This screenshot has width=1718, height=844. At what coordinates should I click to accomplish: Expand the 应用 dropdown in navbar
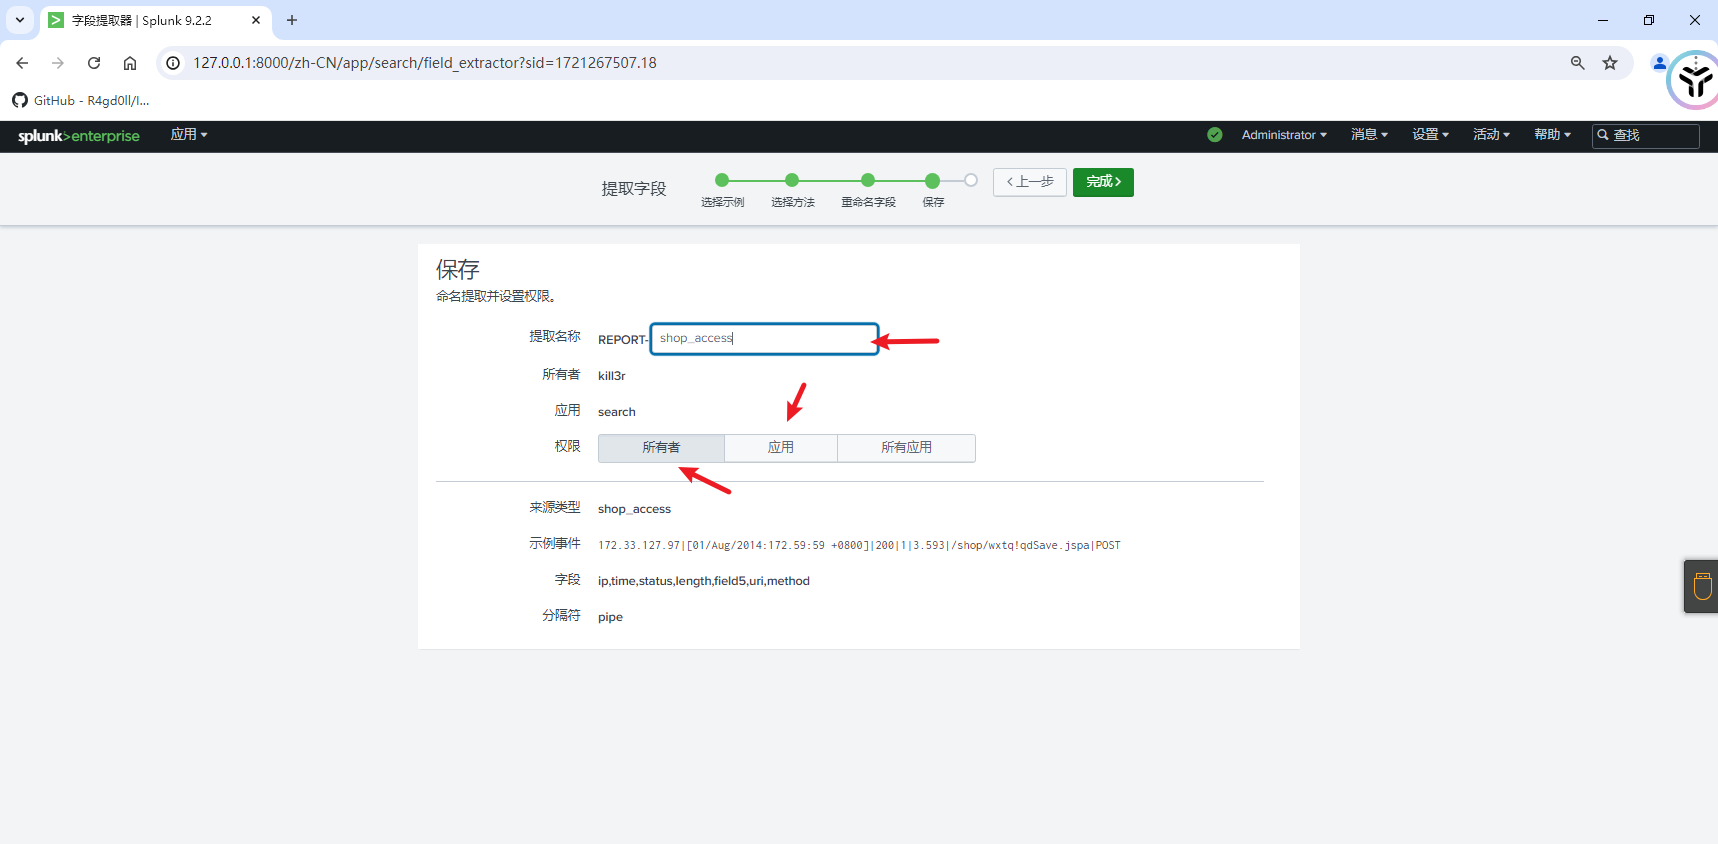point(188,135)
